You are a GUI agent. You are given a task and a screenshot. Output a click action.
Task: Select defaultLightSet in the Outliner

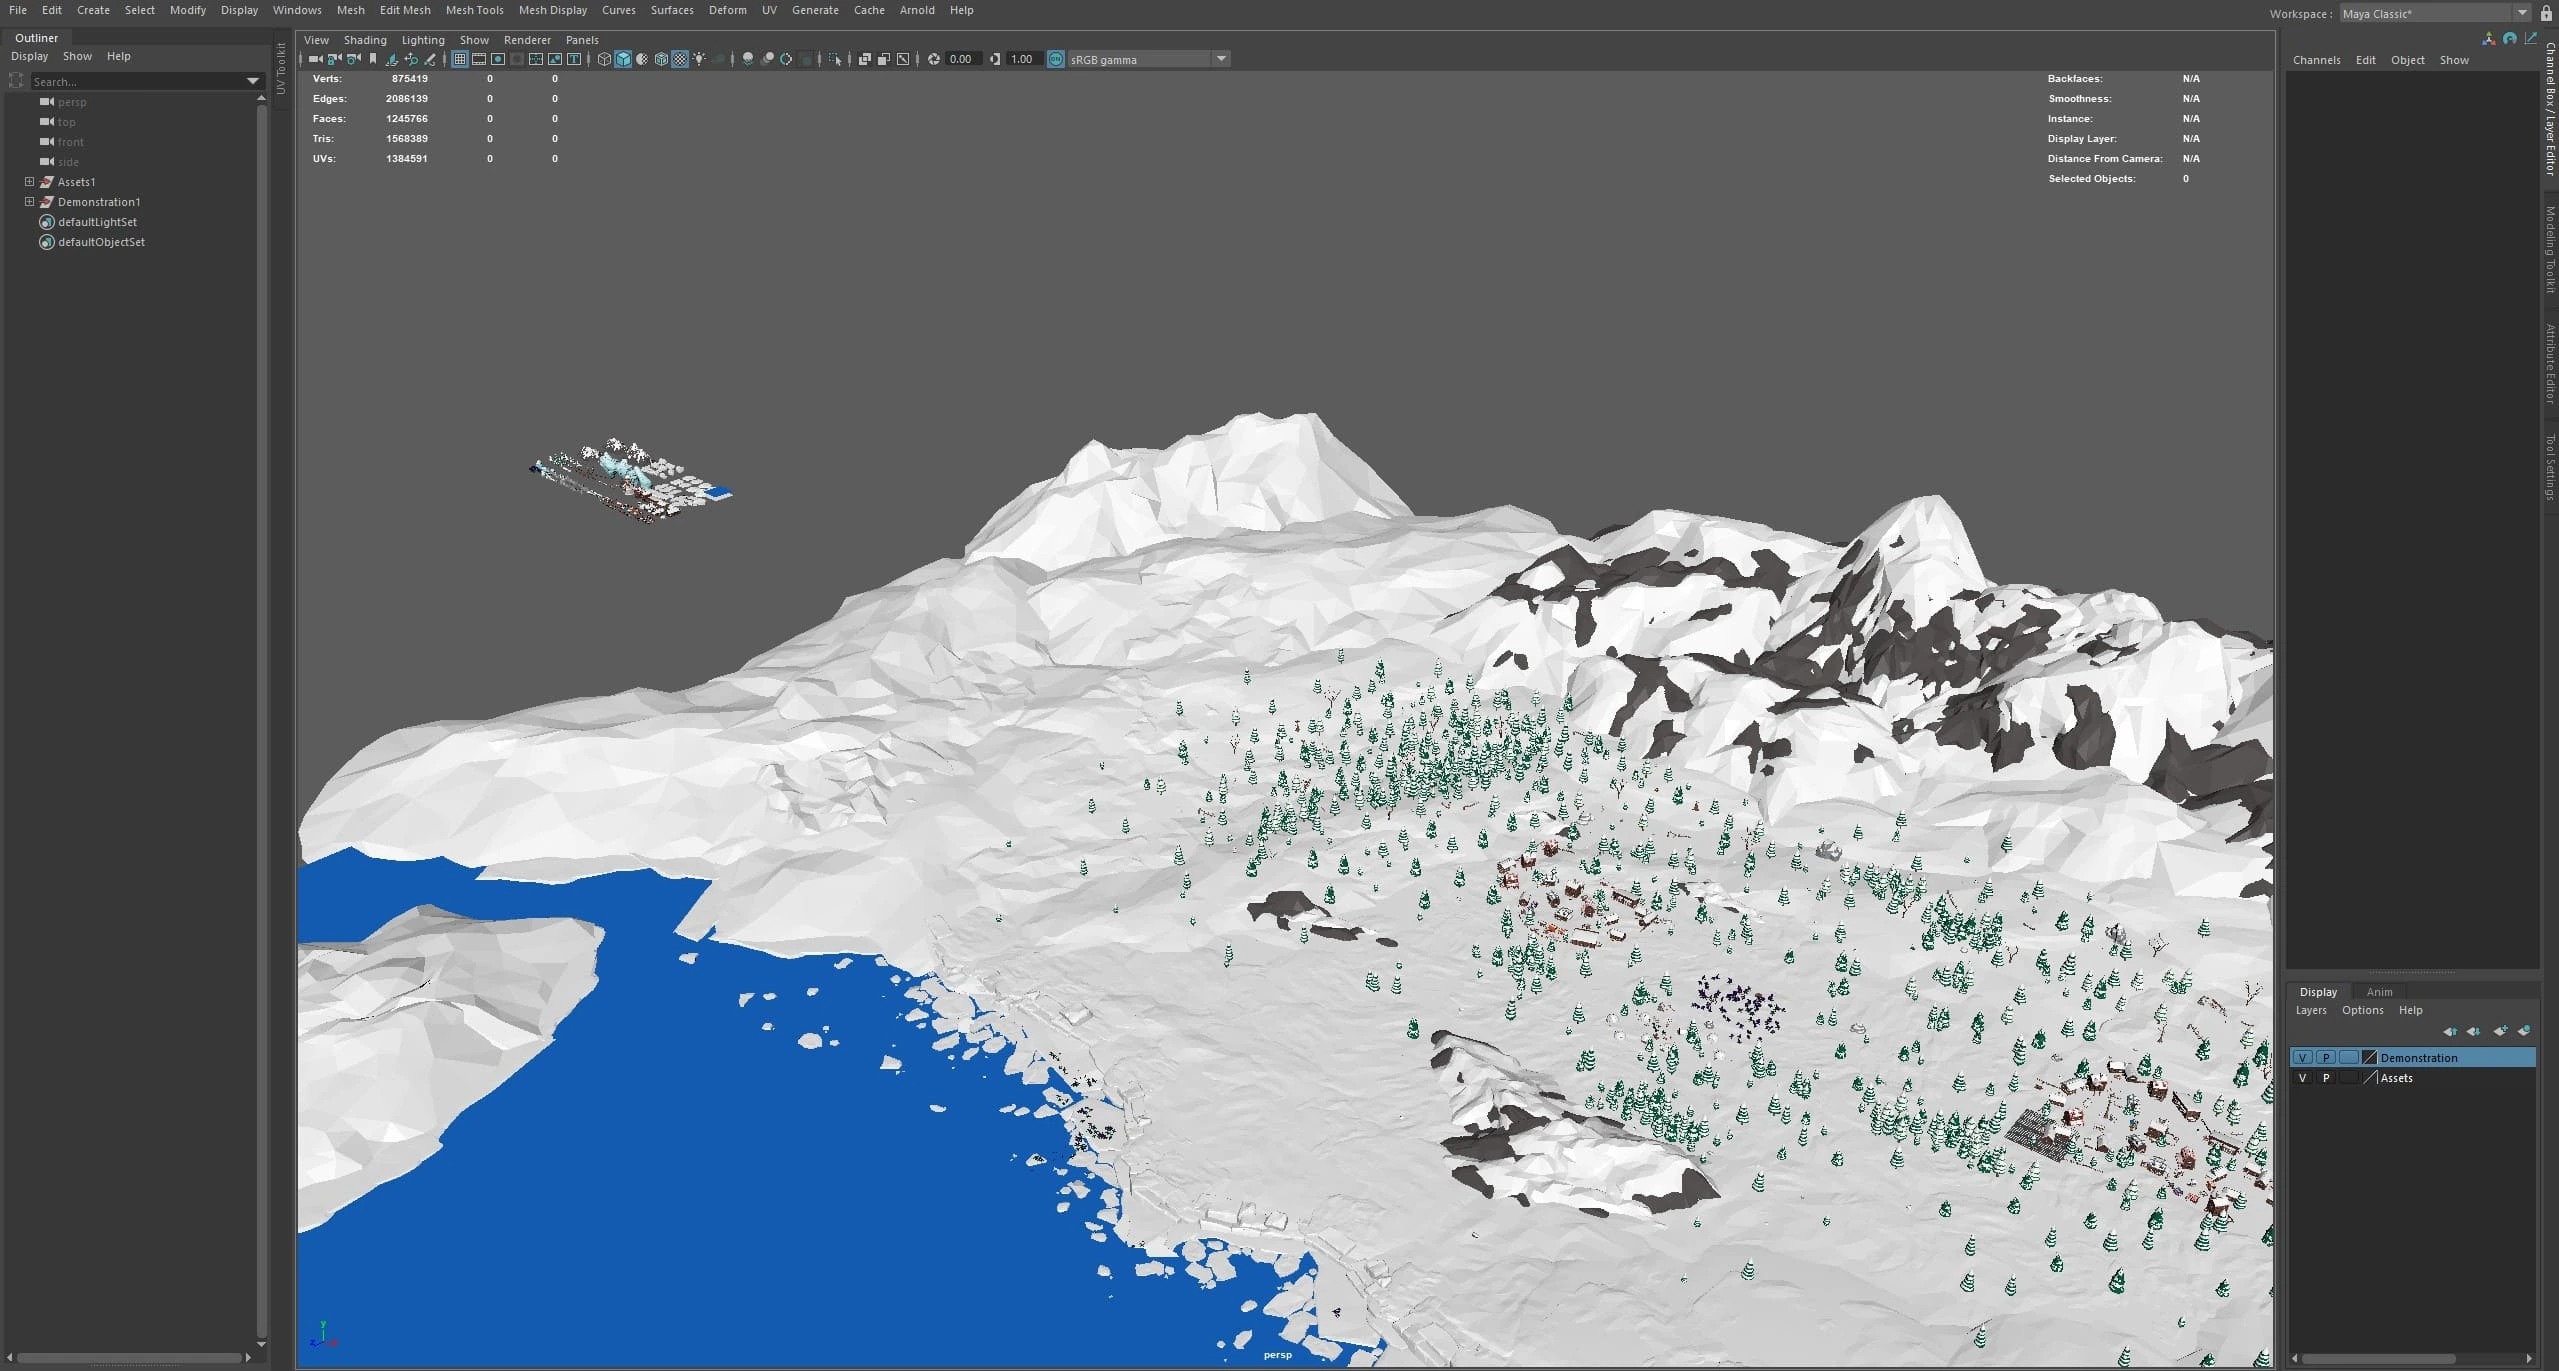click(97, 222)
